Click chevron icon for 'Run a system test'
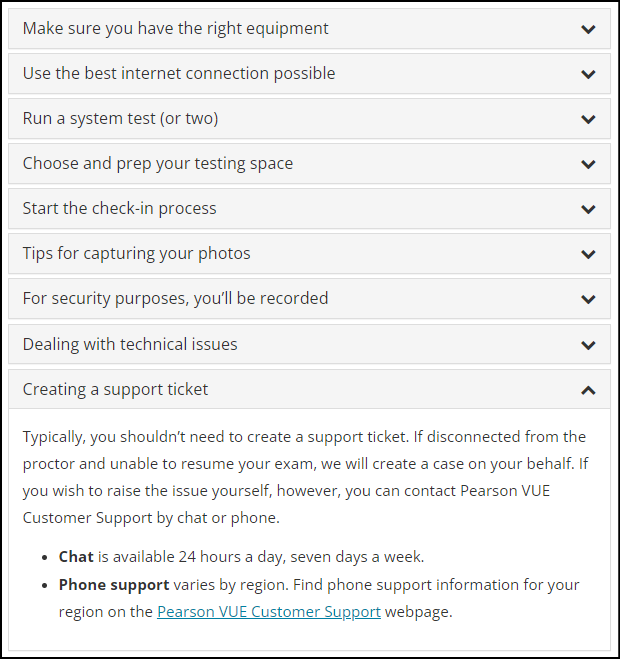620x659 pixels. pos(588,119)
